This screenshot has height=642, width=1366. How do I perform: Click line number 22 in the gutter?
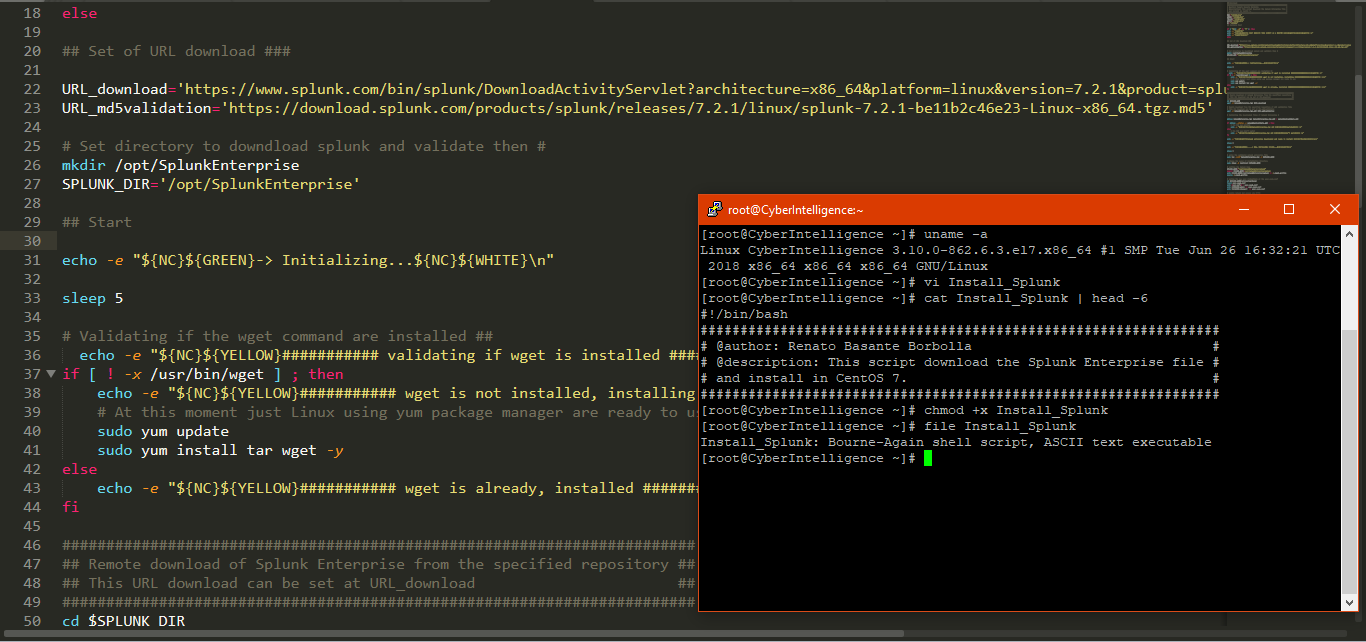click(32, 89)
